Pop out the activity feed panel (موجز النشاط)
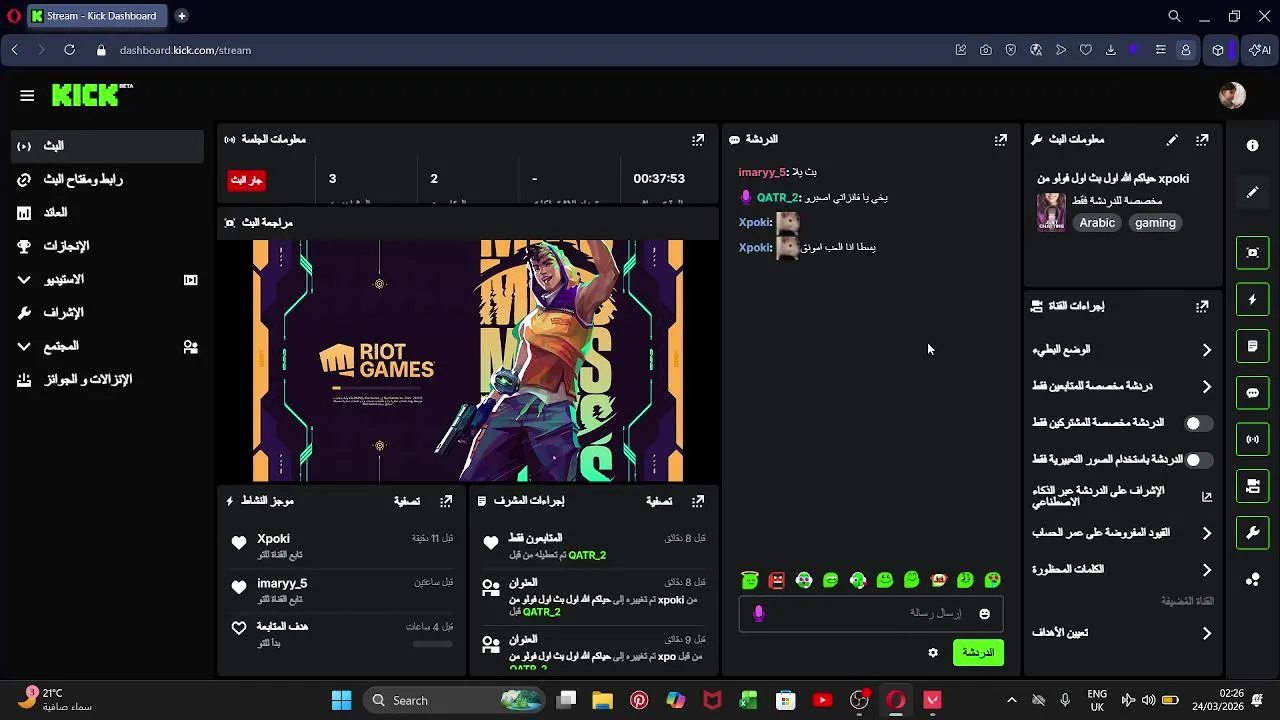1280x720 pixels. (x=446, y=501)
